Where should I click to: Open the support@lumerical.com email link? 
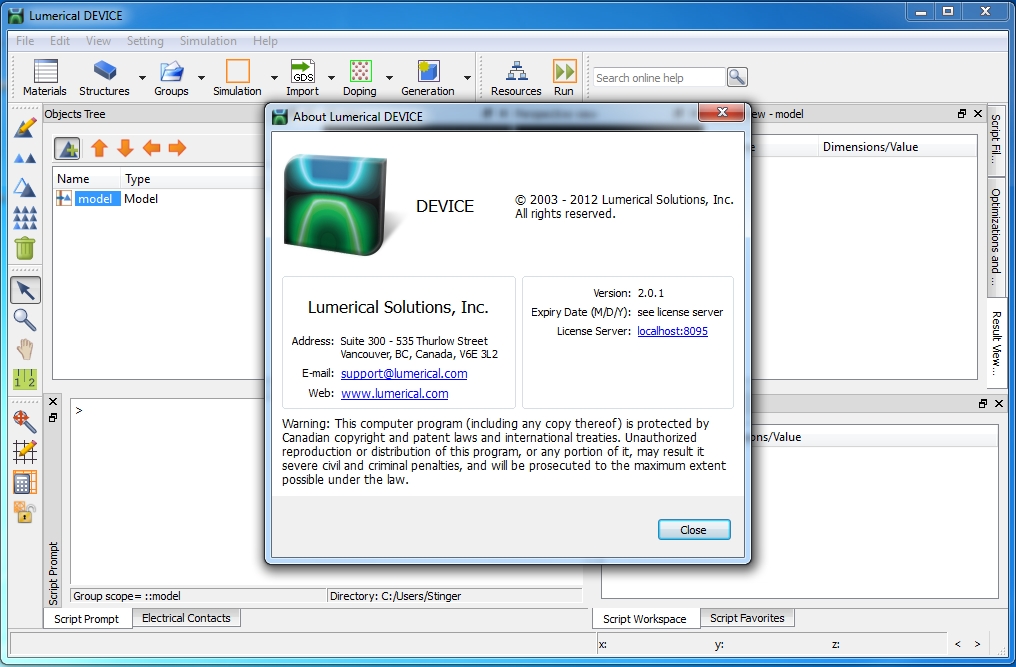coord(404,373)
